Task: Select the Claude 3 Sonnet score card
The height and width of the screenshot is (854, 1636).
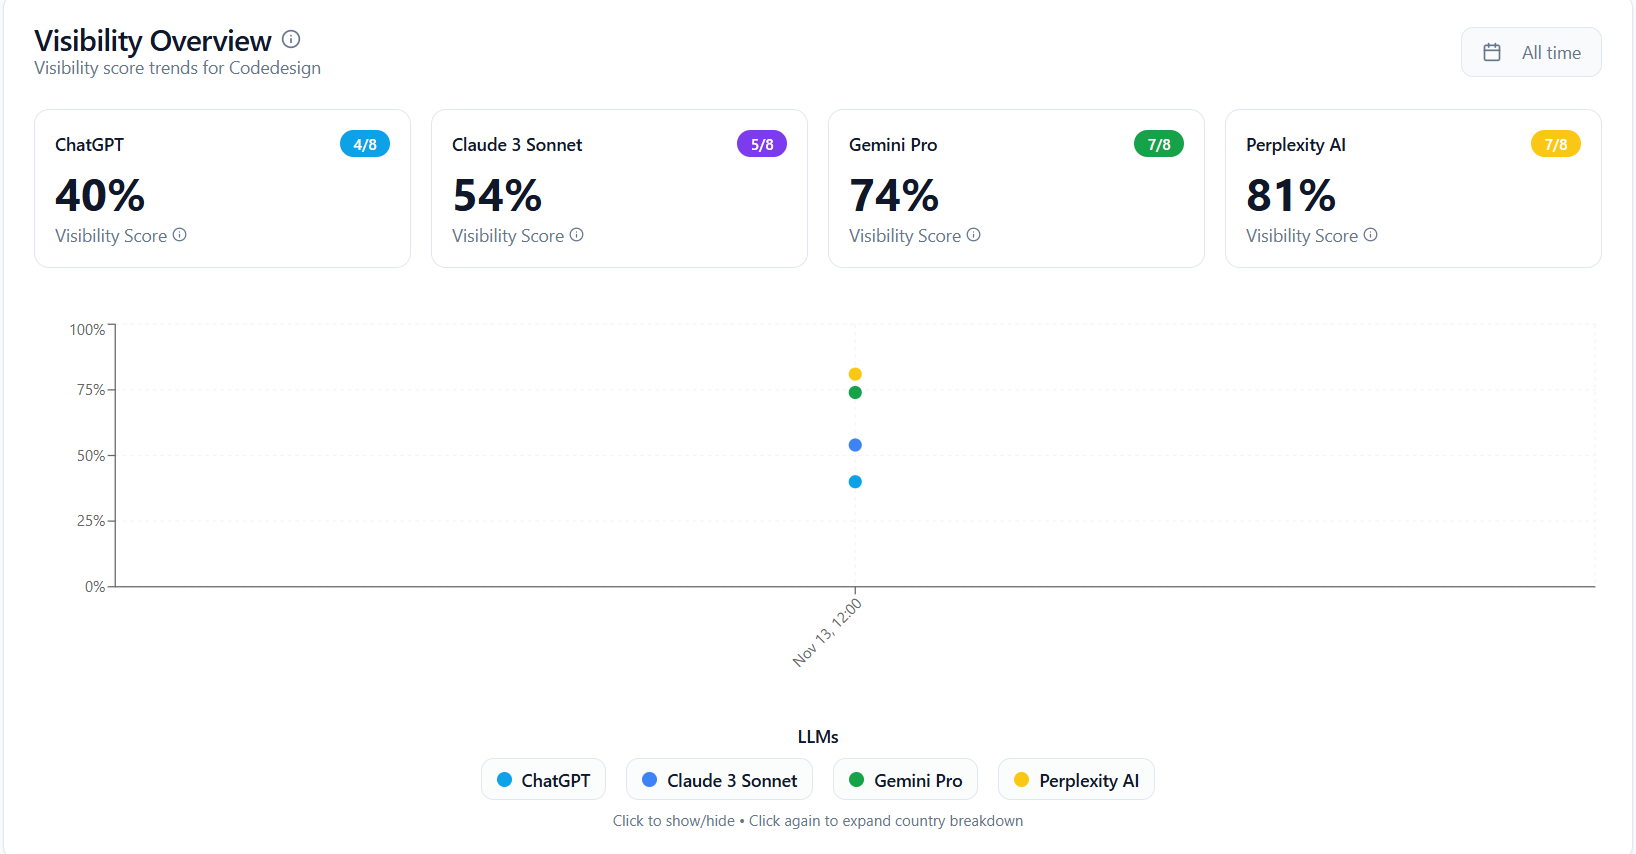Action: (619, 189)
